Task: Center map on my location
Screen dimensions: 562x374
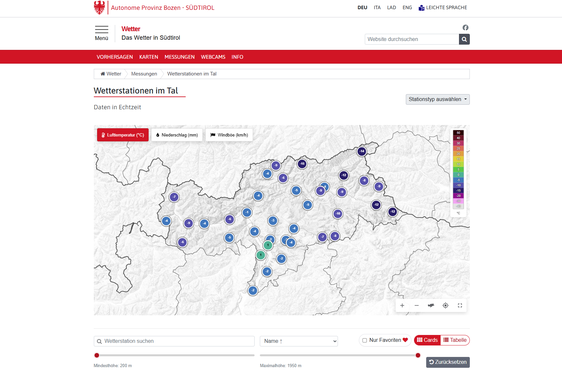Action: 445,306
